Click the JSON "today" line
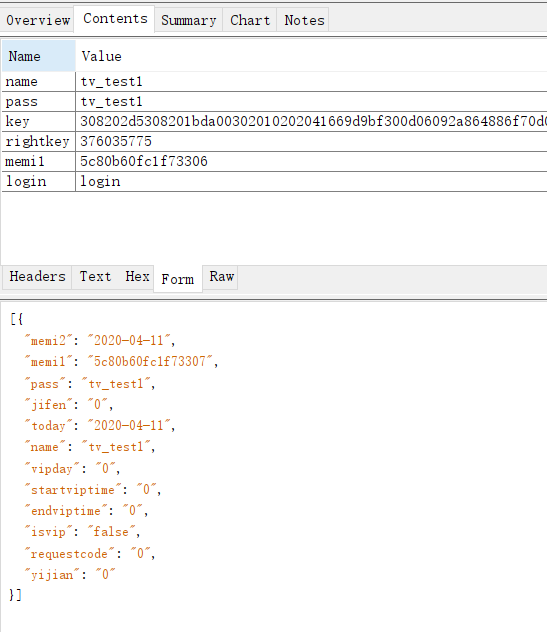The image size is (547, 632). click(100, 426)
